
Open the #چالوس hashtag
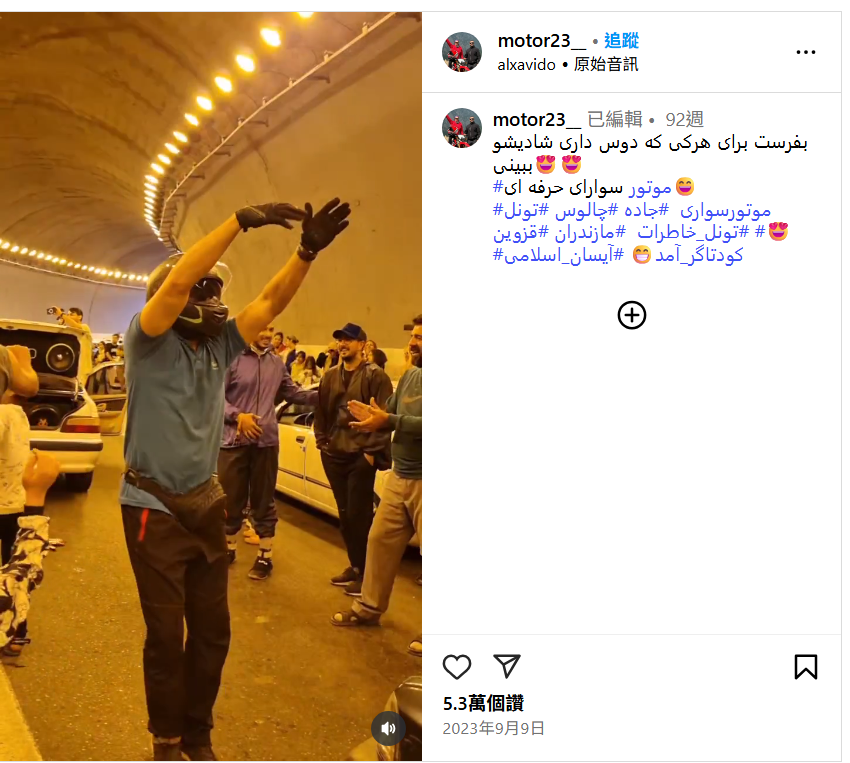[586, 210]
